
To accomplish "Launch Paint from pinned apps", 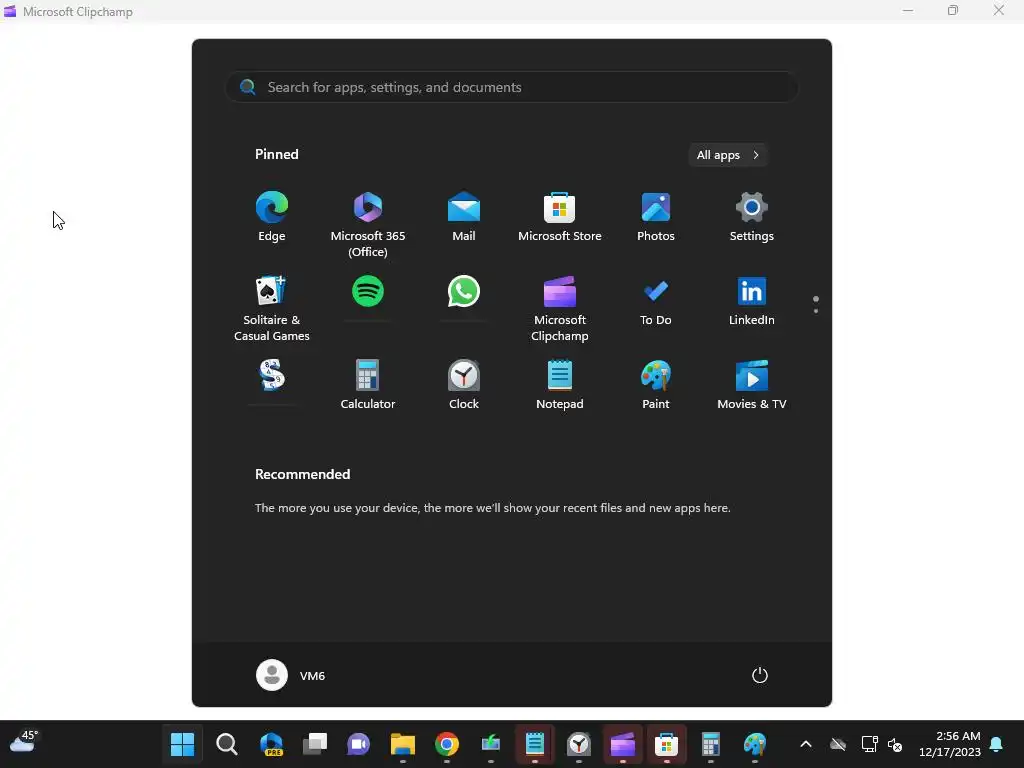I will [656, 385].
